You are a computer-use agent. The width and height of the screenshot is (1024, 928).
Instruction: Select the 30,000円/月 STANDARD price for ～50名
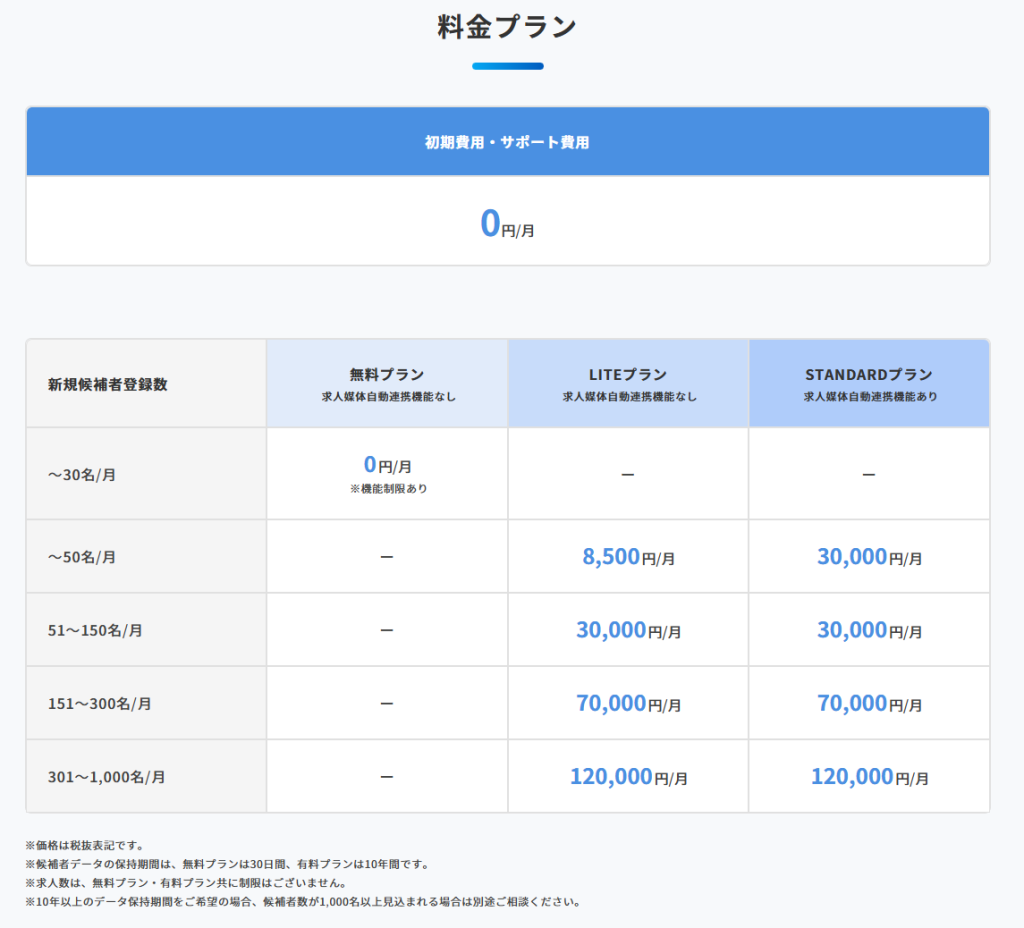click(868, 556)
